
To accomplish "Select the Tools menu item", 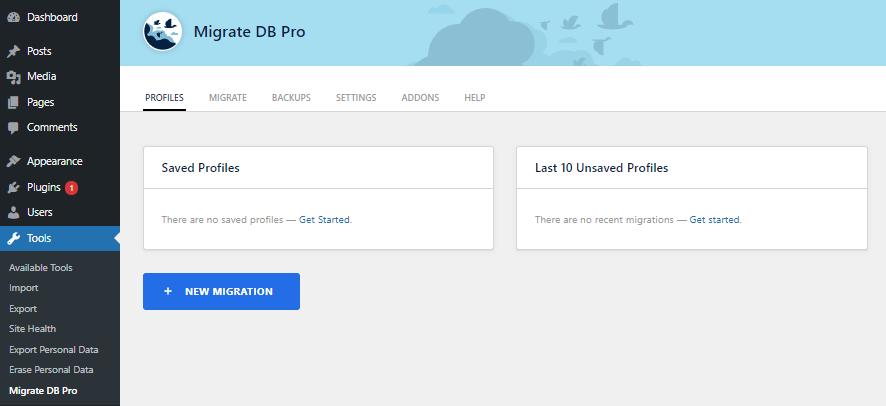I will click(60, 238).
